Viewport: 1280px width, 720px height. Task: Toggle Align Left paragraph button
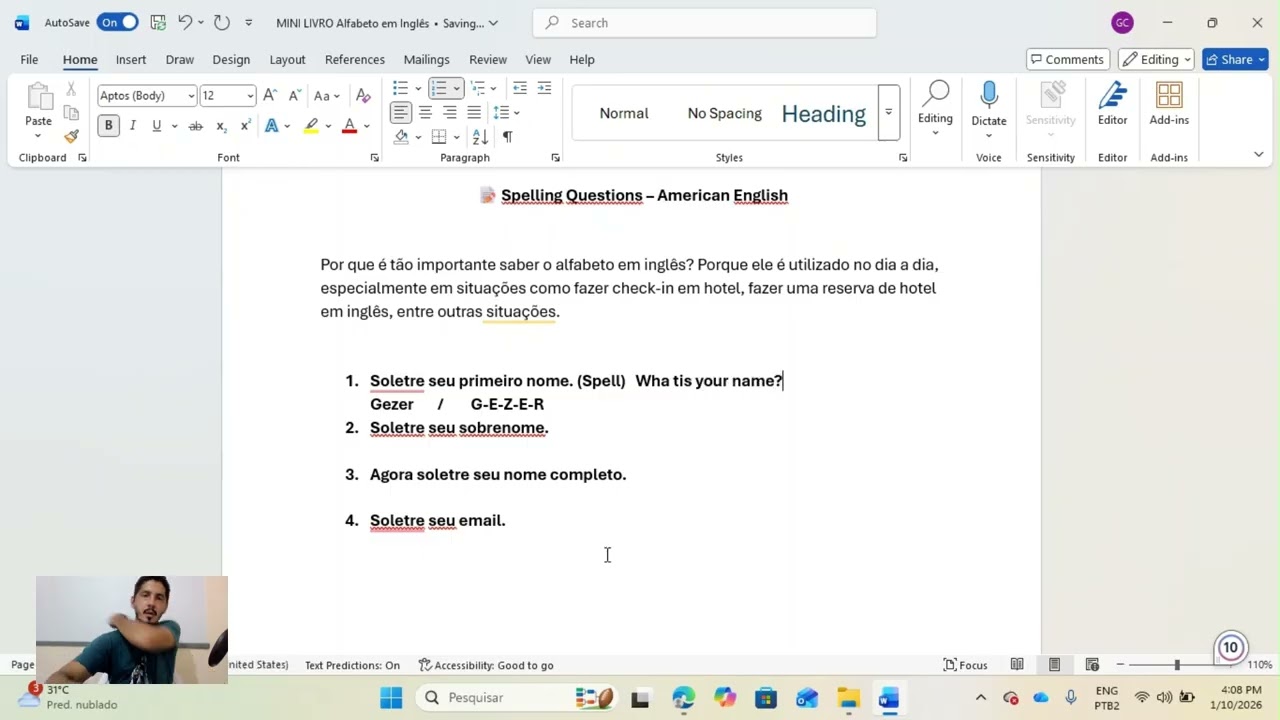click(x=401, y=112)
